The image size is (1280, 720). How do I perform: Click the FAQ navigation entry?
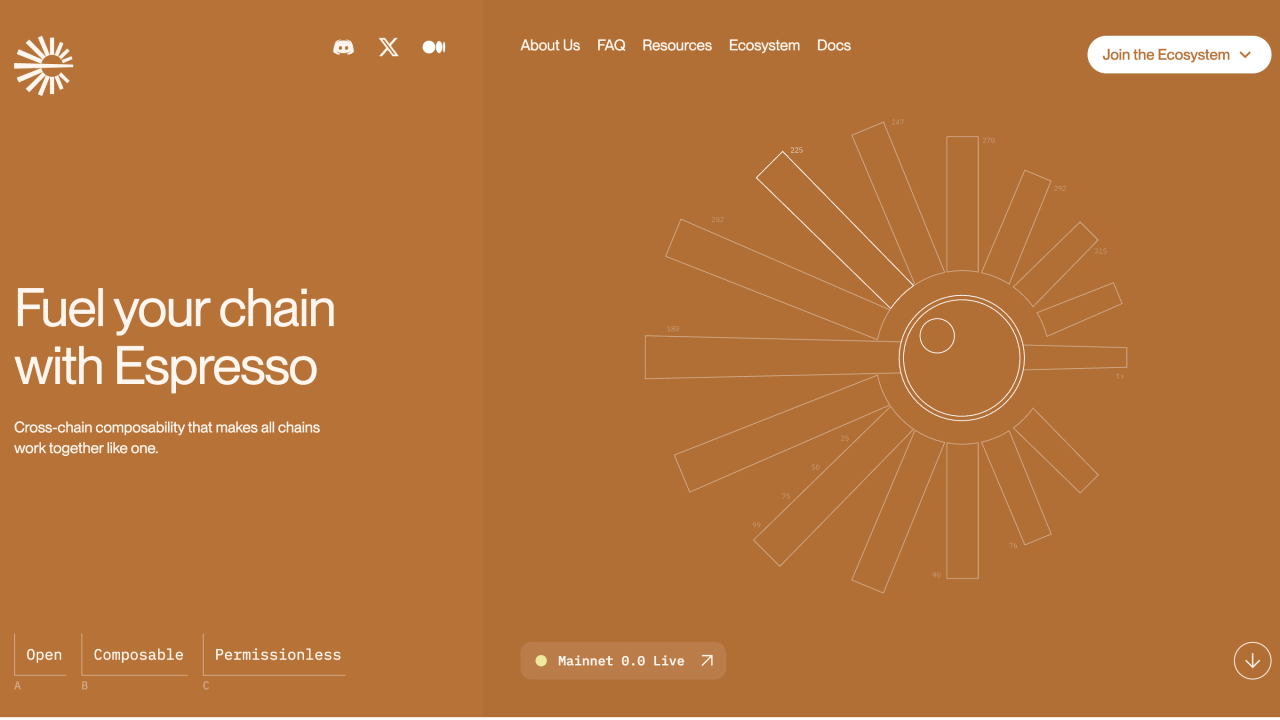click(x=611, y=45)
